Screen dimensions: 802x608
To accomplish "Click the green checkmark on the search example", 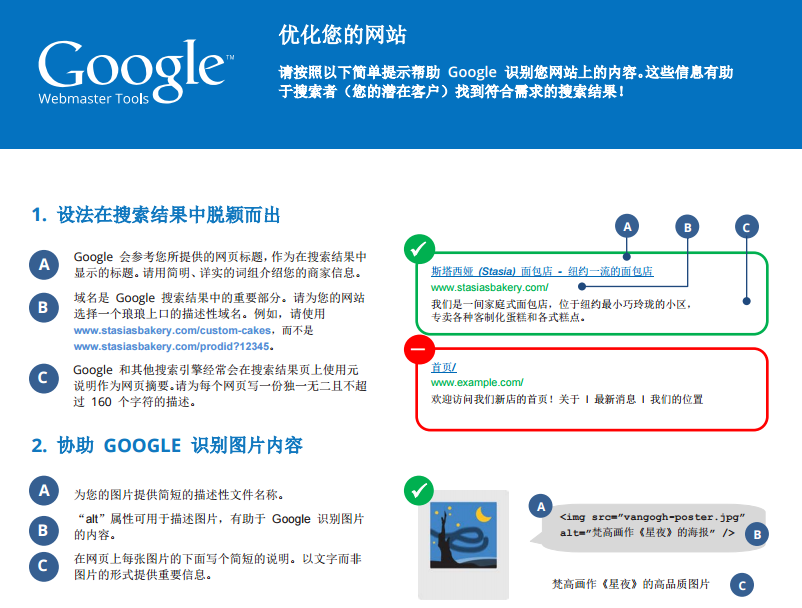I will [419, 249].
